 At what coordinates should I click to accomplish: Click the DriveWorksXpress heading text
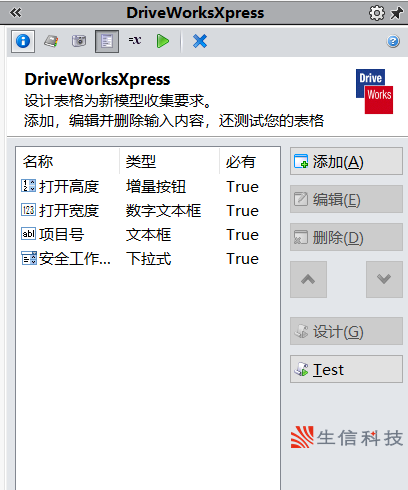[97, 80]
